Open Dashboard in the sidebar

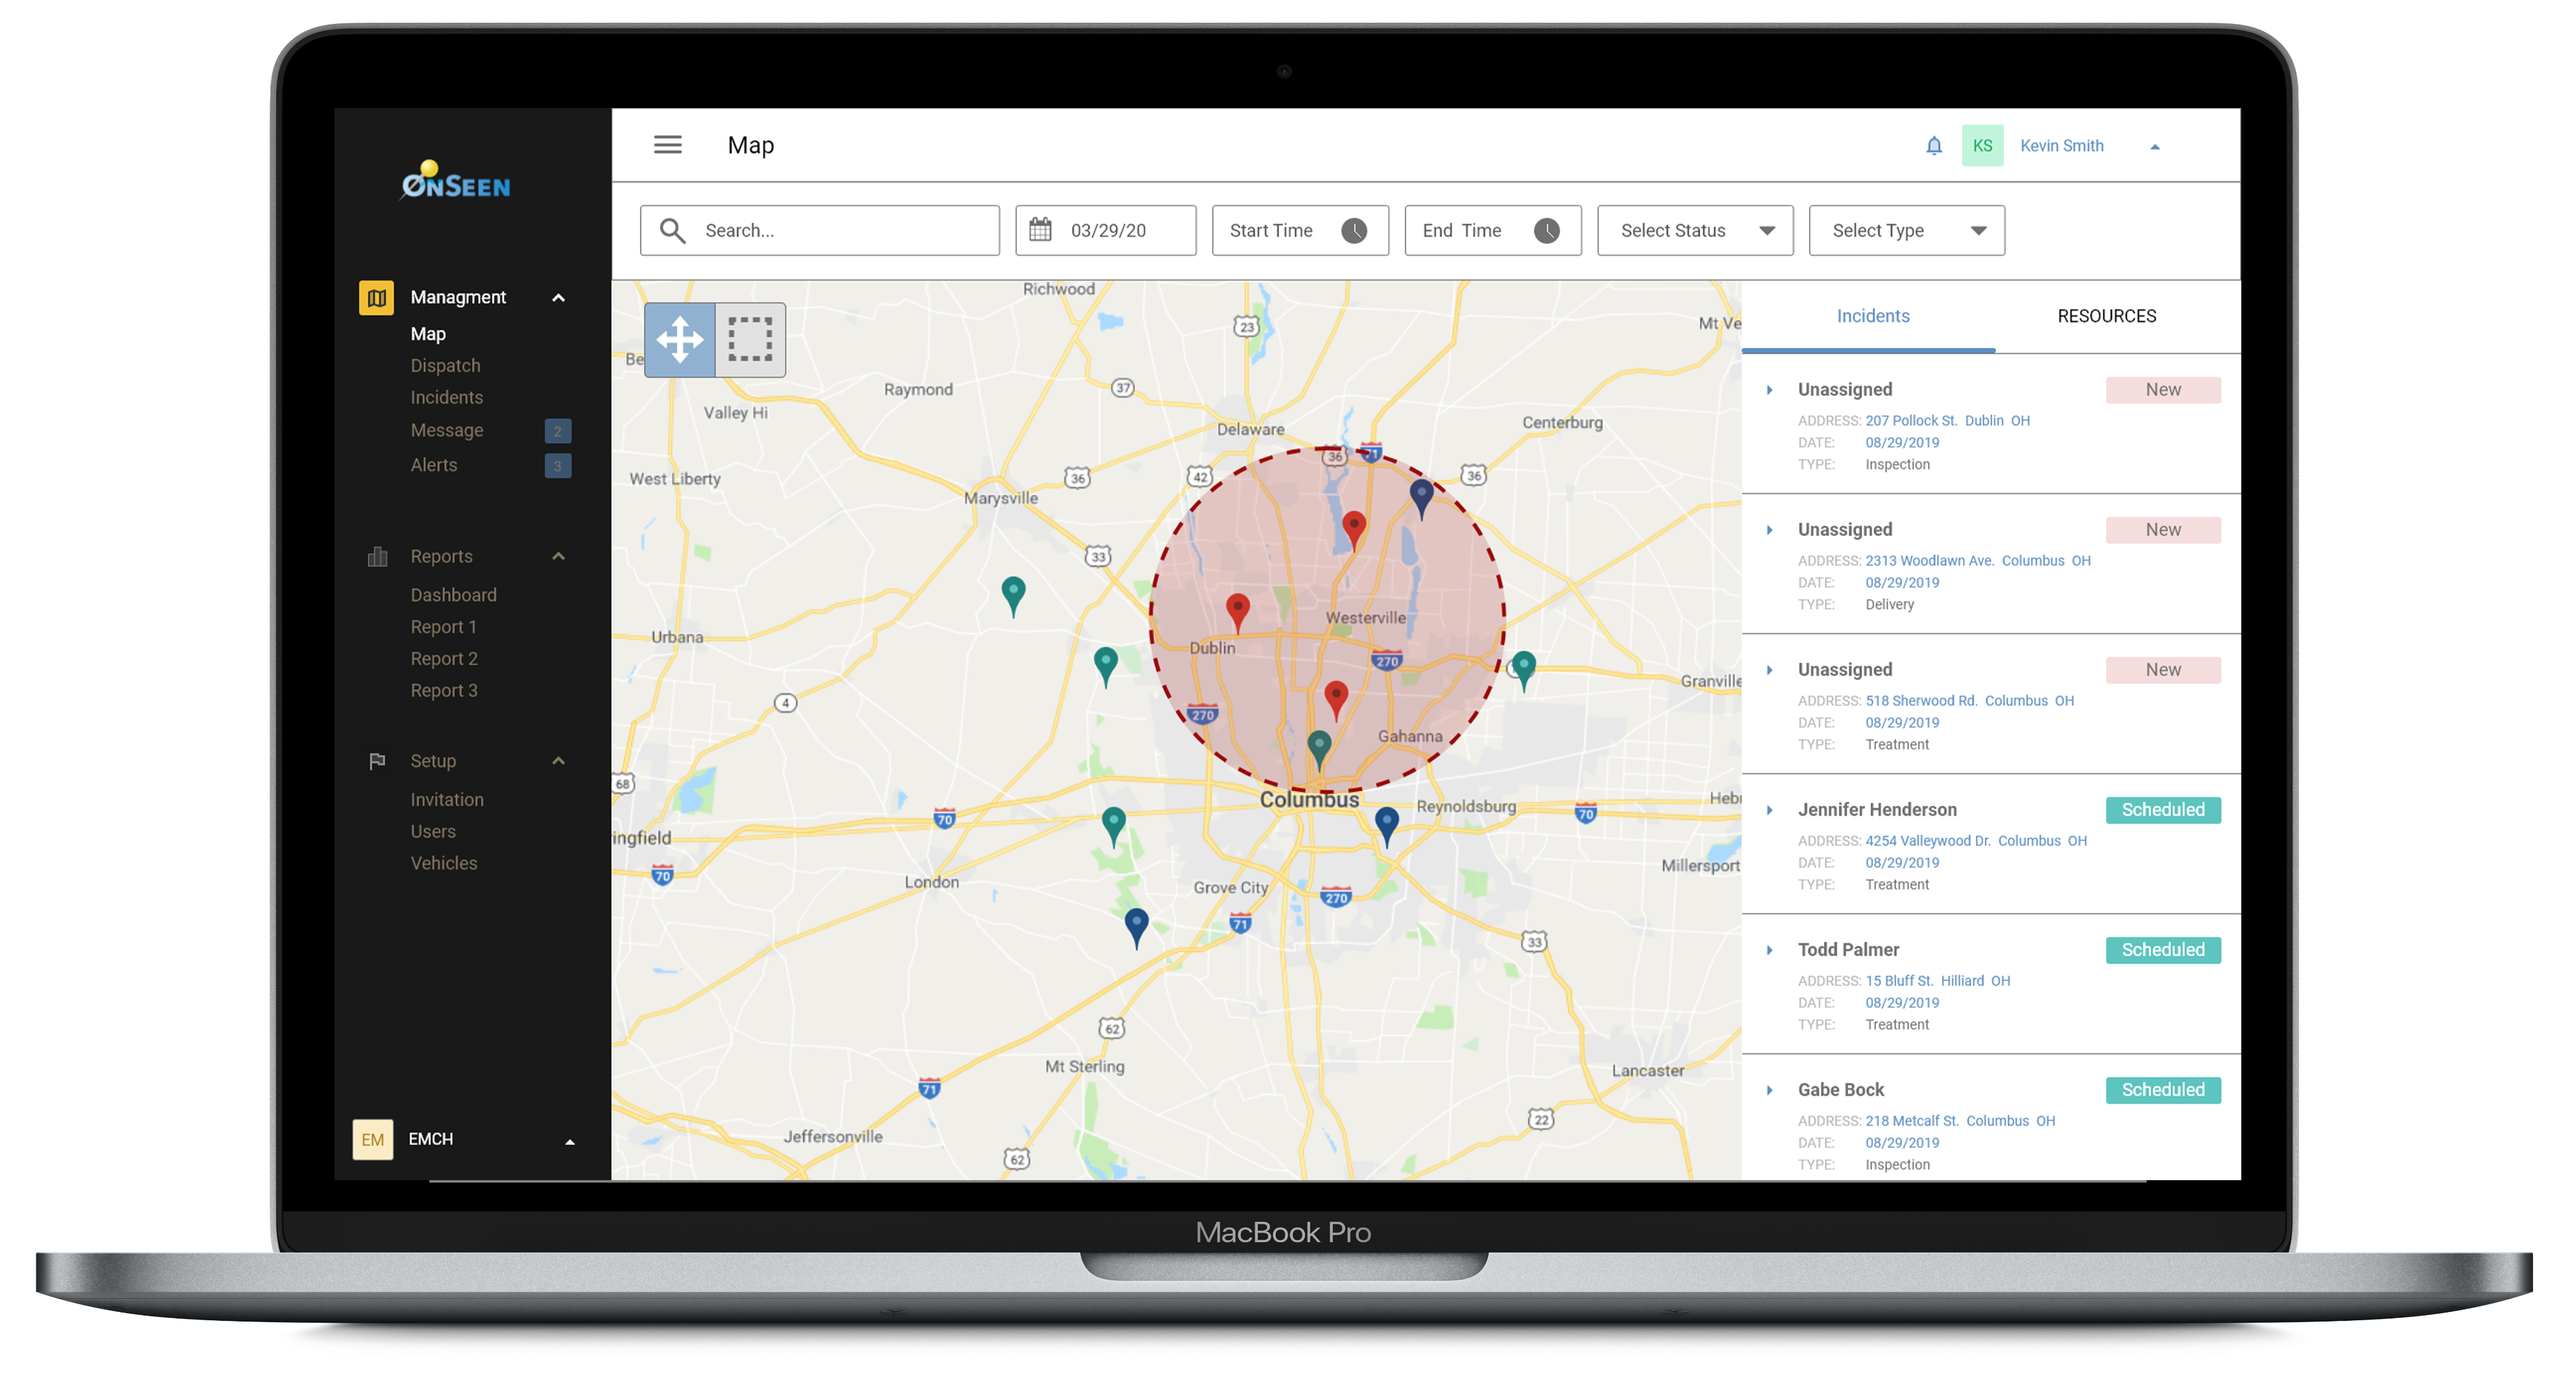pyautogui.click(x=453, y=596)
